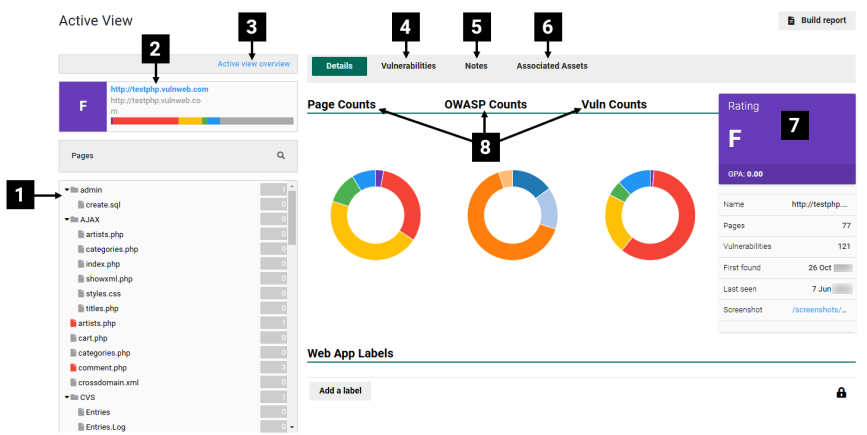This screenshot has height=435, width=867.
Task: Click the pages tree scrollbar thumb
Action: coord(292,218)
